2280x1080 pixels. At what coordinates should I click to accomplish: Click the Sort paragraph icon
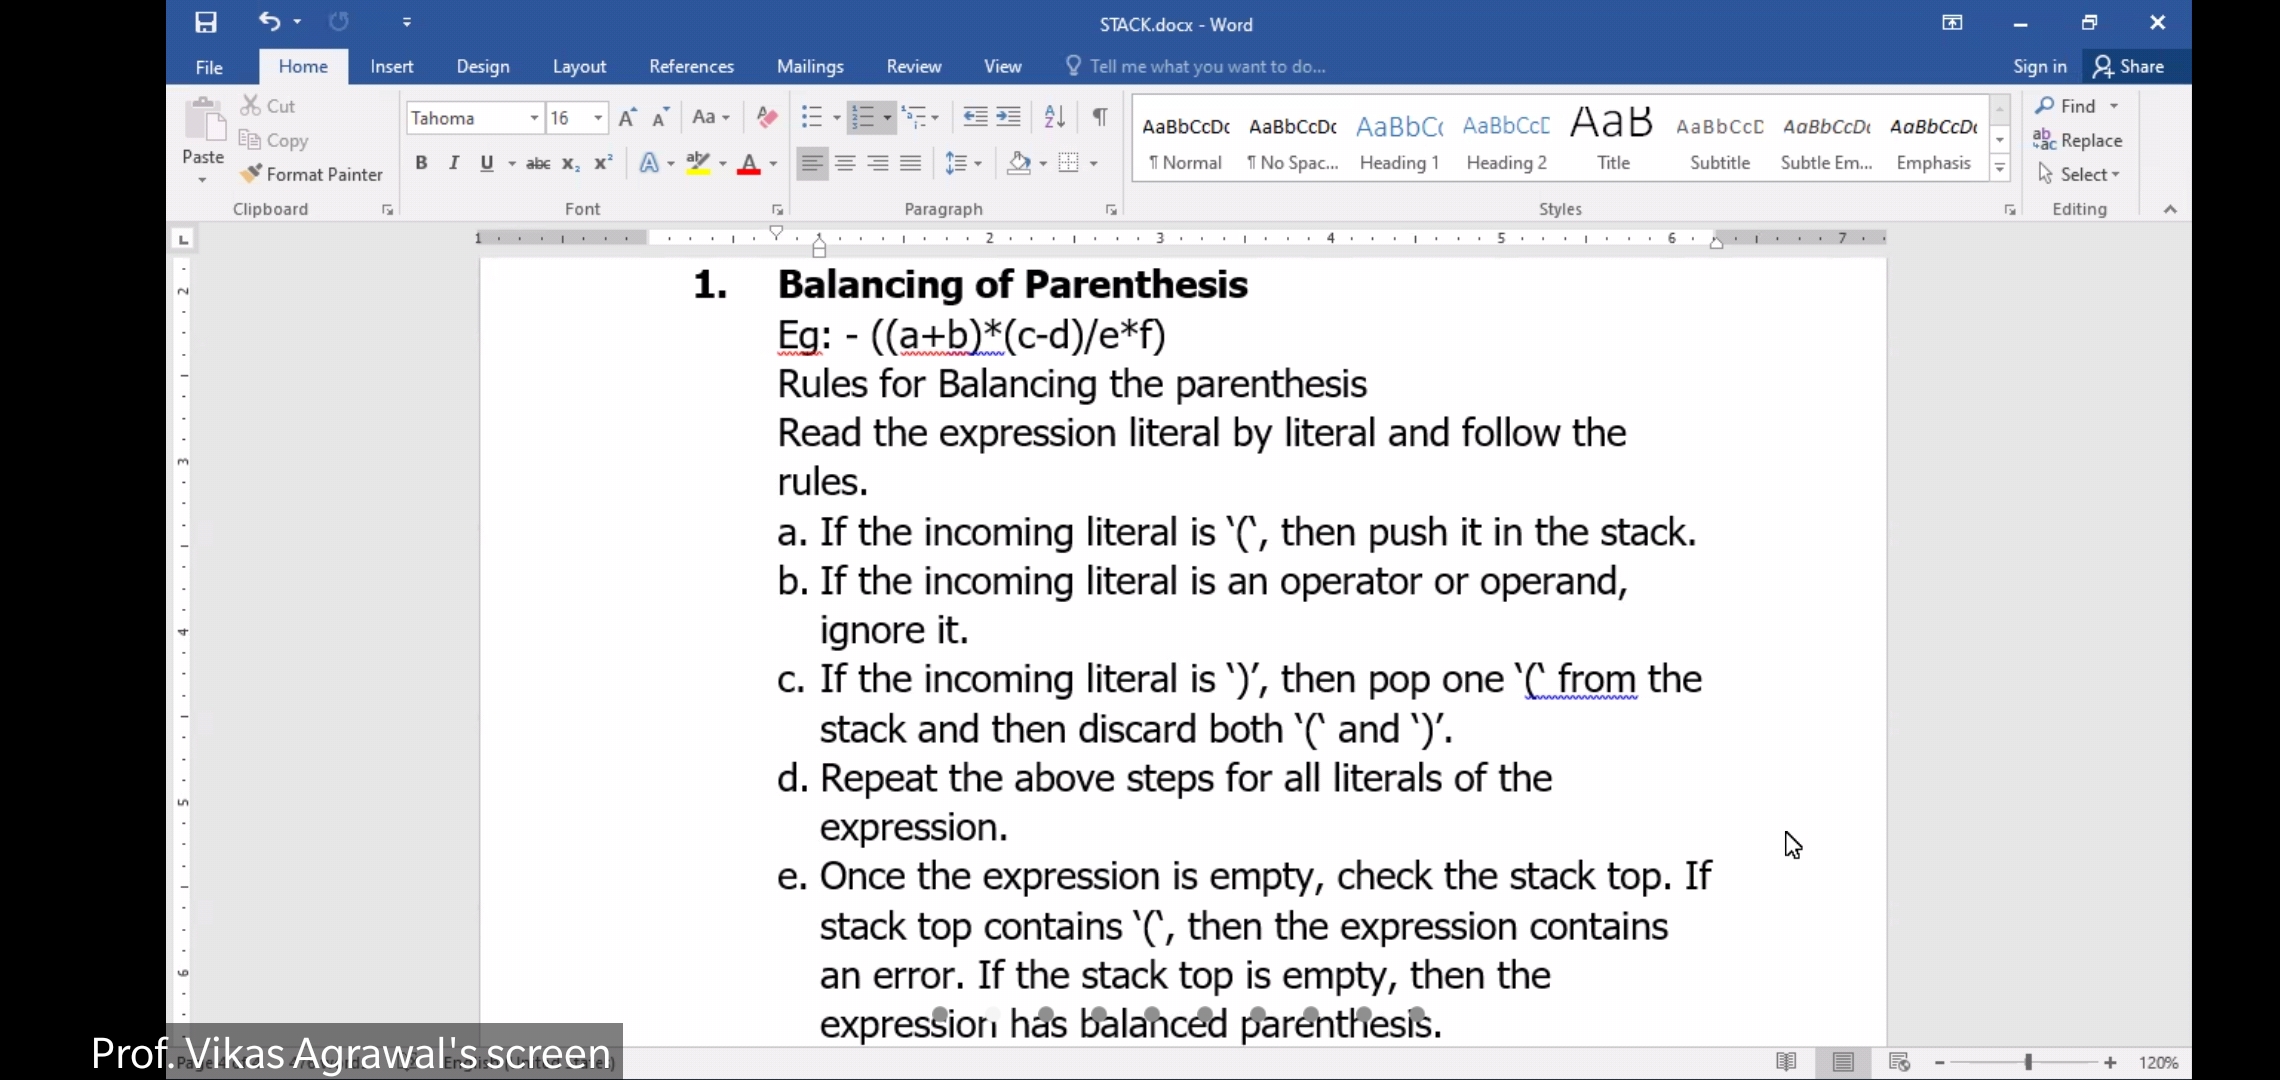pyautogui.click(x=1054, y=117)
